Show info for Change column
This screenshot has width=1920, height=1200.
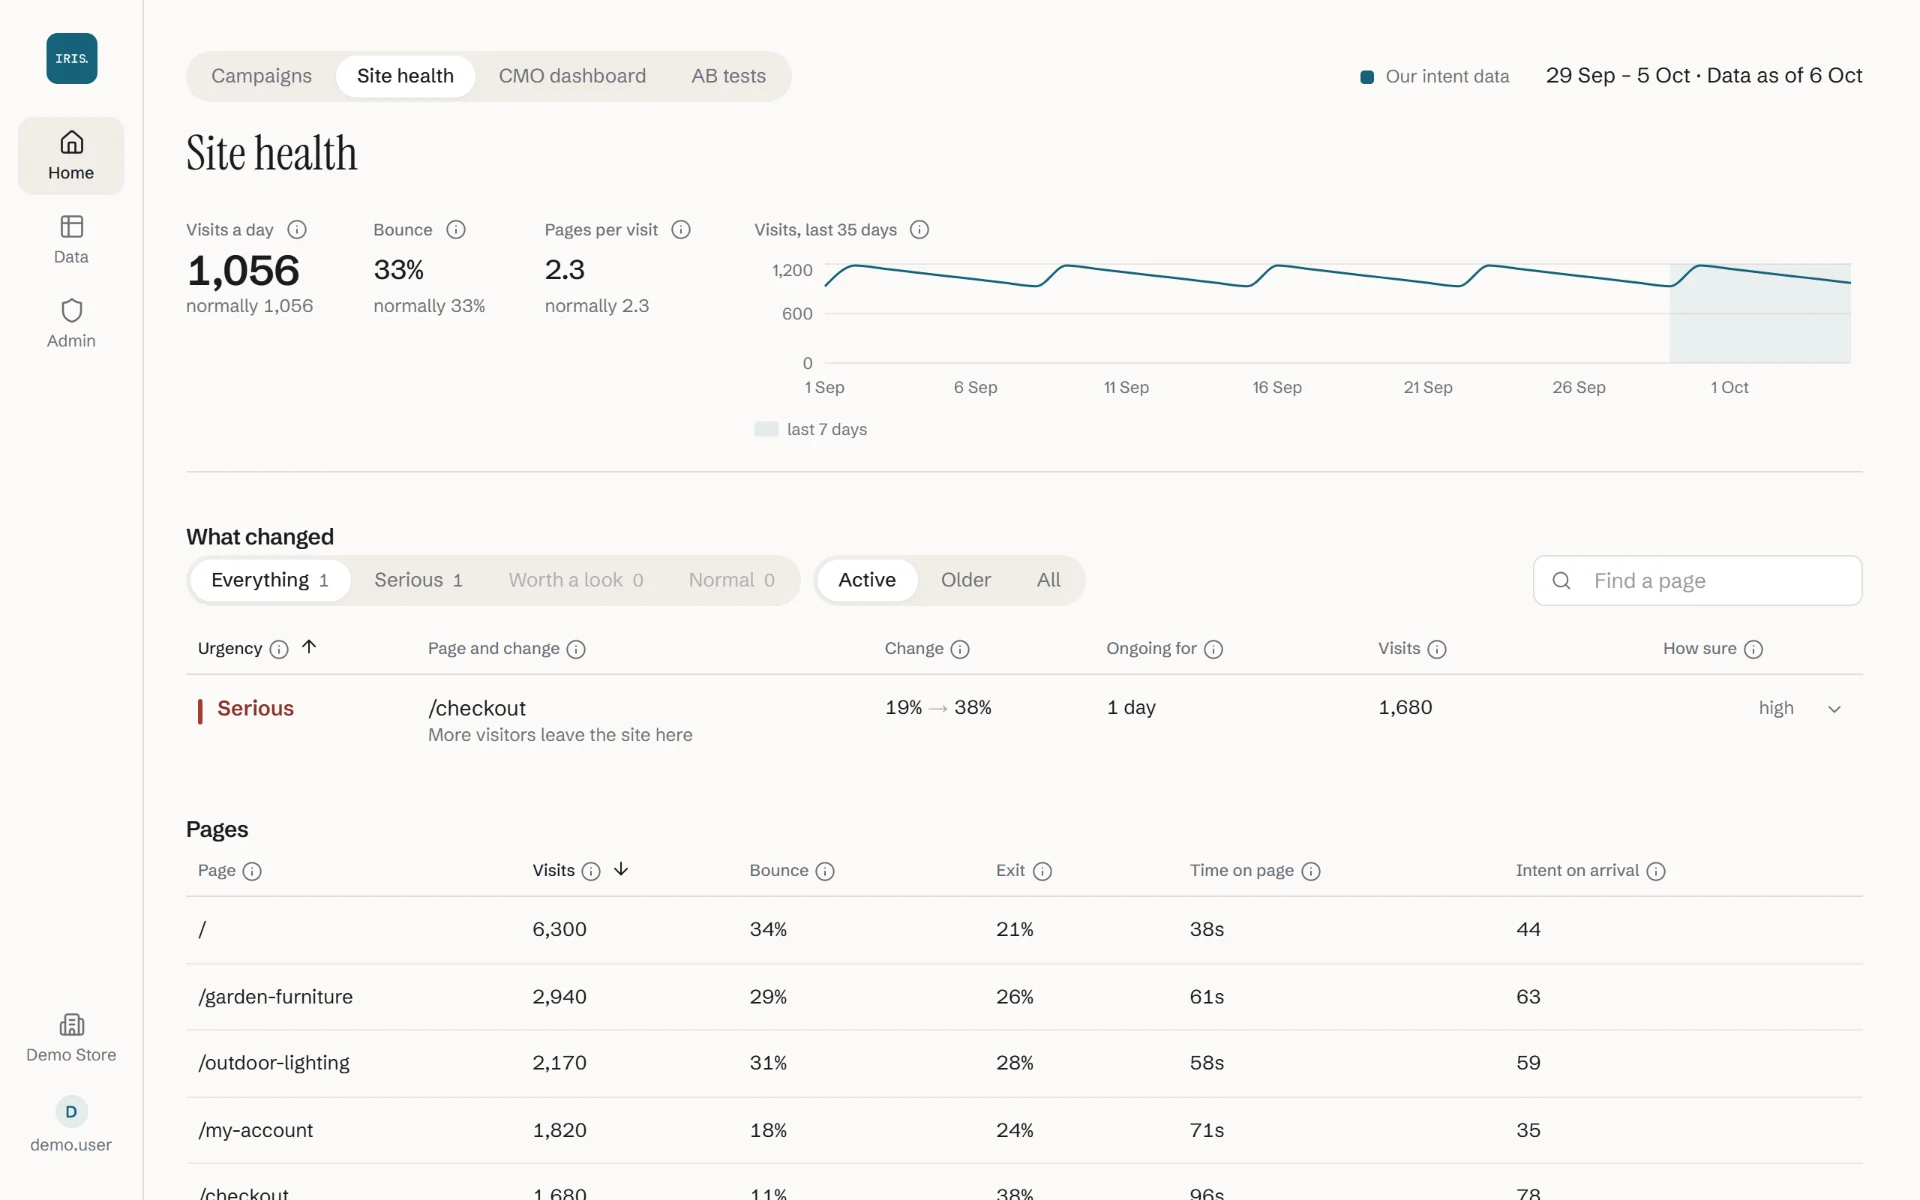(960, 649)
